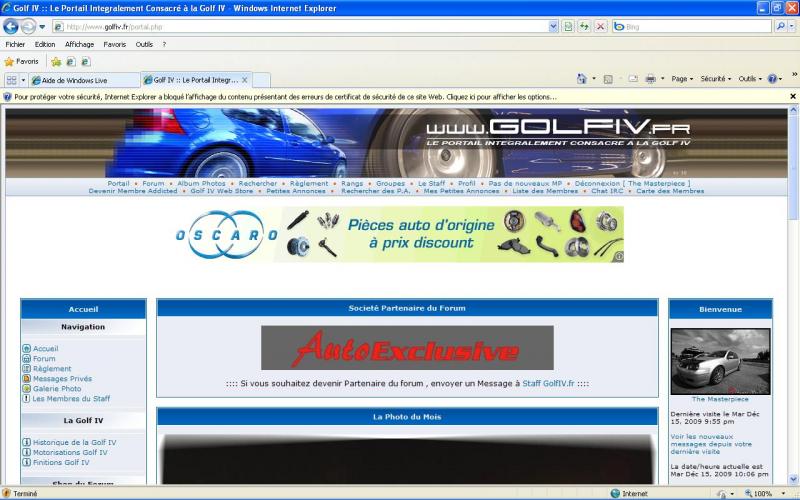The width and height of the screenshot is (800, 500).
Task: Open the Liste des Membres link
Action: pos(545,191)
